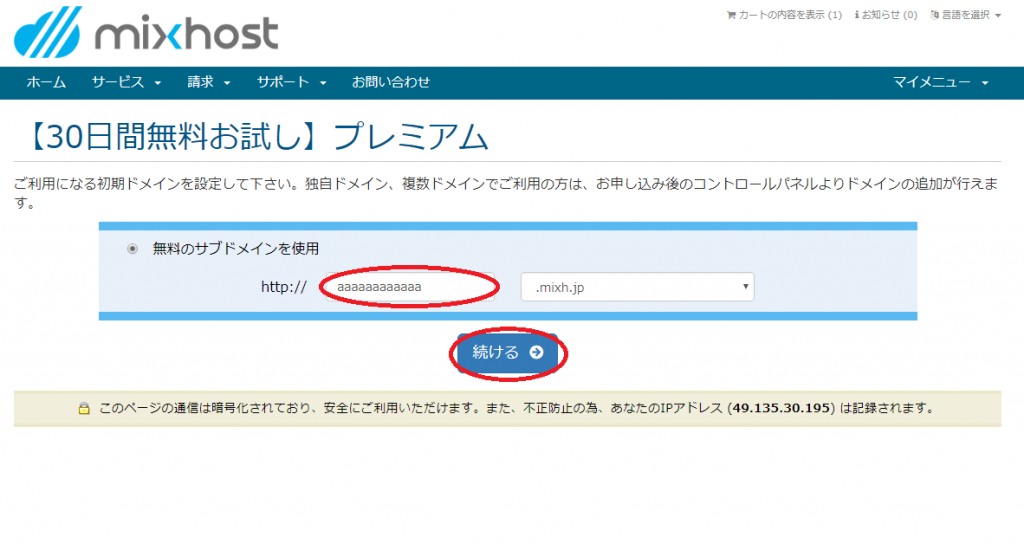Open the カートの内容を表示 link

788,15
